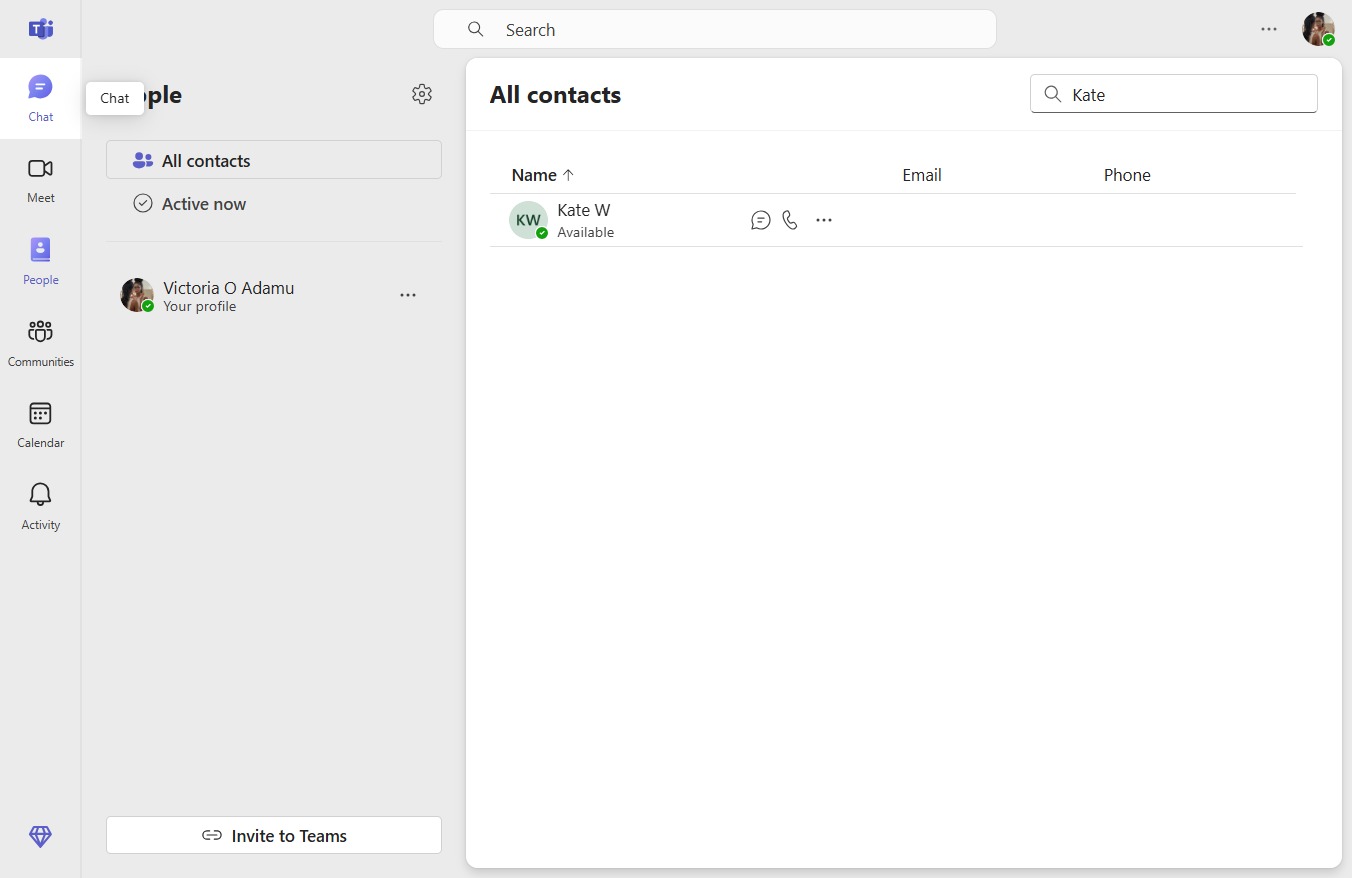
Task: Open profile avatar at top right
Action: 1318,29
